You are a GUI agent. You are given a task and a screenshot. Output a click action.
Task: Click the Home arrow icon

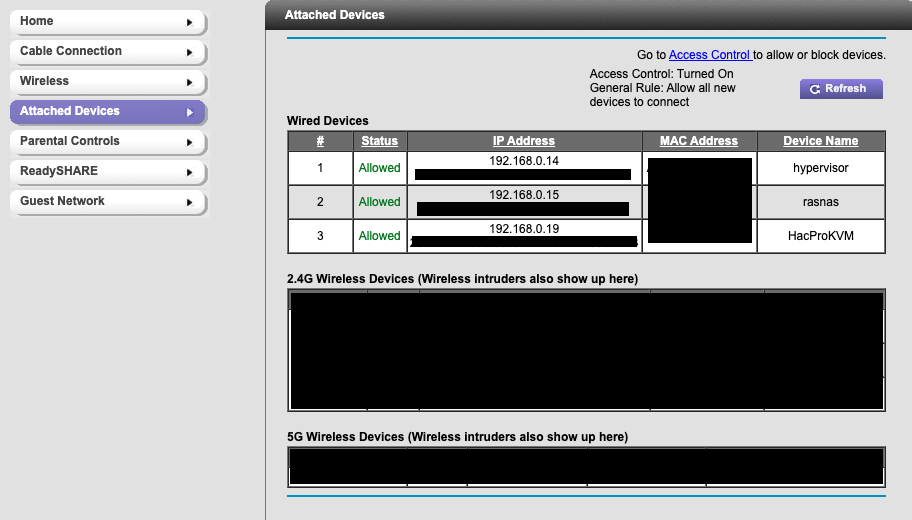tap(189, 22)
